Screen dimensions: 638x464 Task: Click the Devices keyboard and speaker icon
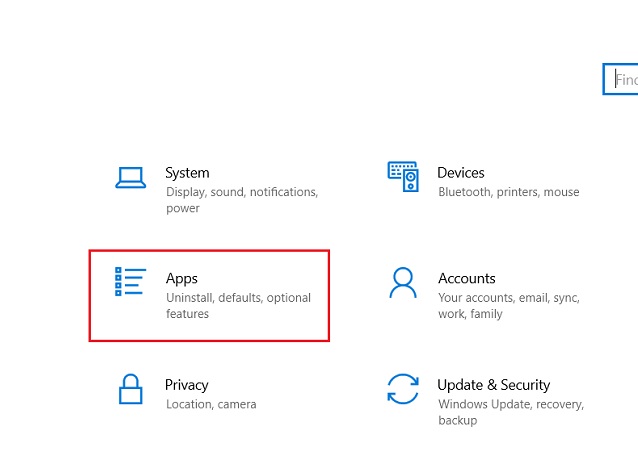click(402, 177)
